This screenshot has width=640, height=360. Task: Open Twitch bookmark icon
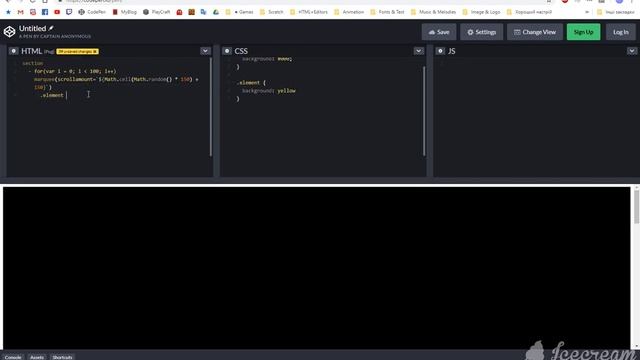tap(69, 12)
